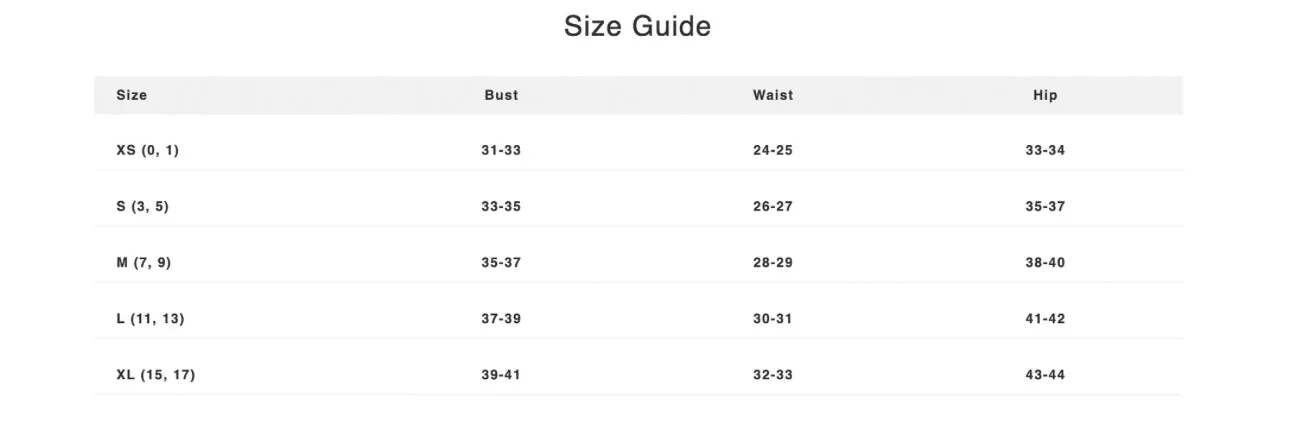Screen dimensions: 1290x432
Task: Select bust measurement 31-33
Action: 501,151
